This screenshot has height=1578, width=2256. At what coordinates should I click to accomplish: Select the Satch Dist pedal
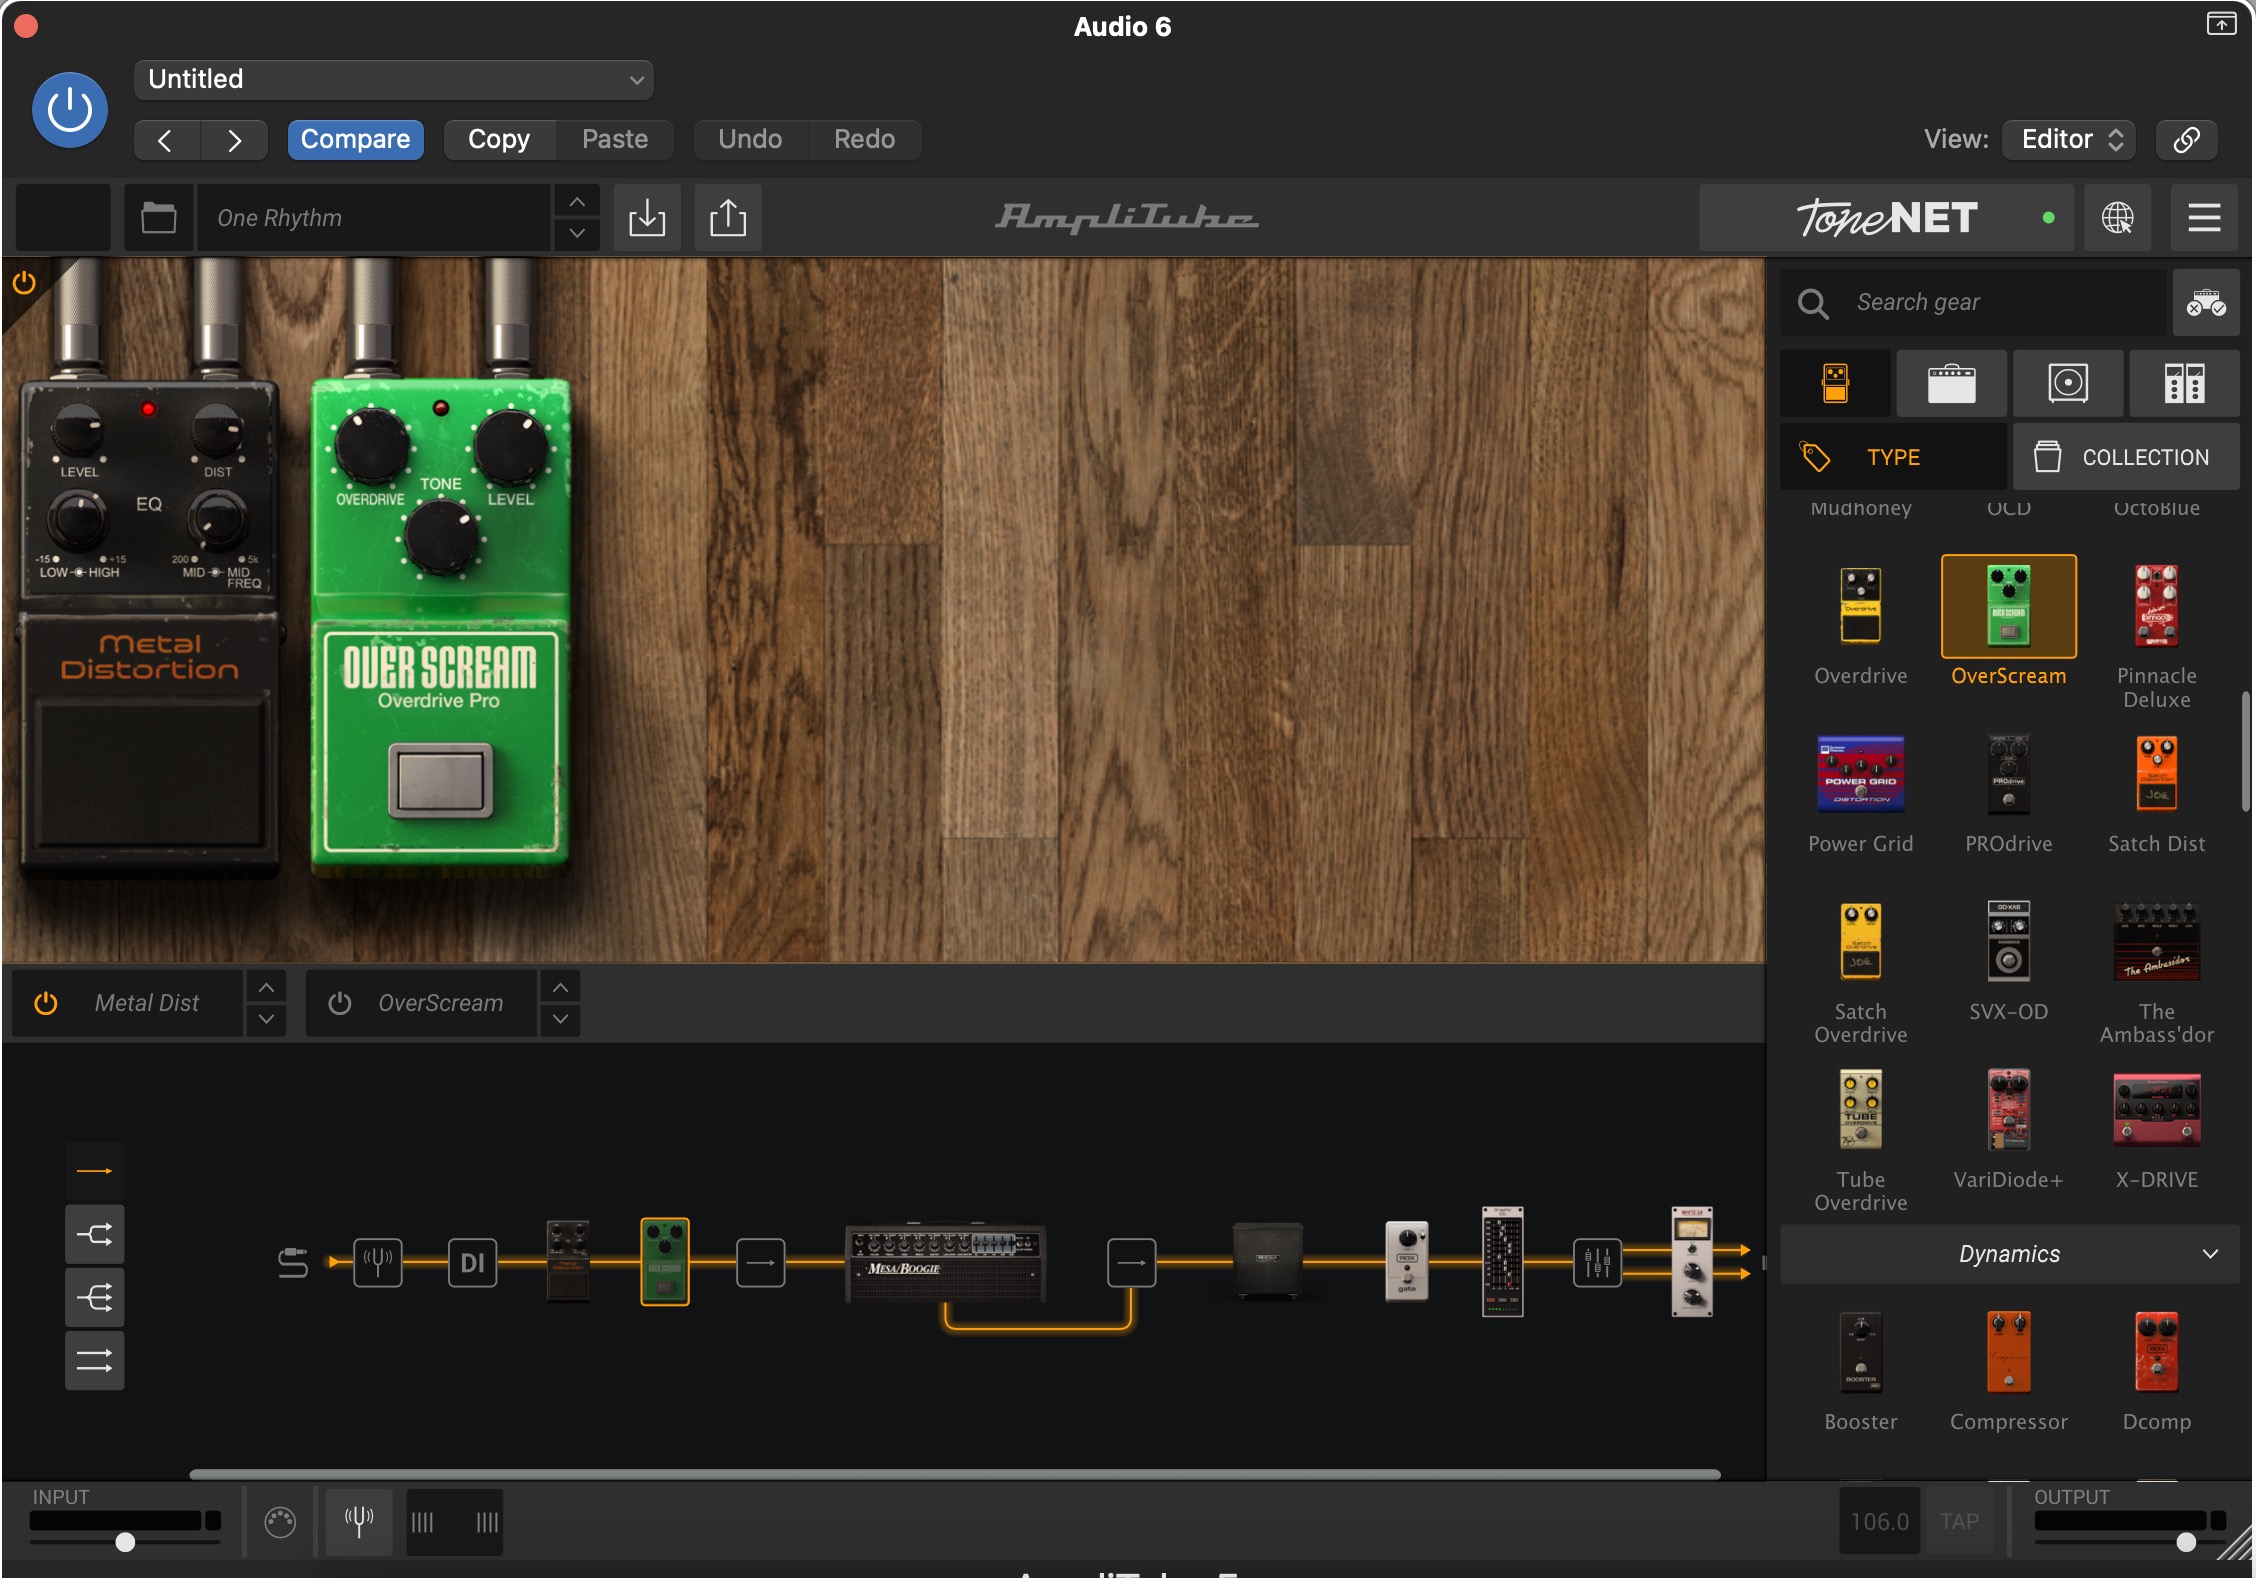coord(2157,774)
